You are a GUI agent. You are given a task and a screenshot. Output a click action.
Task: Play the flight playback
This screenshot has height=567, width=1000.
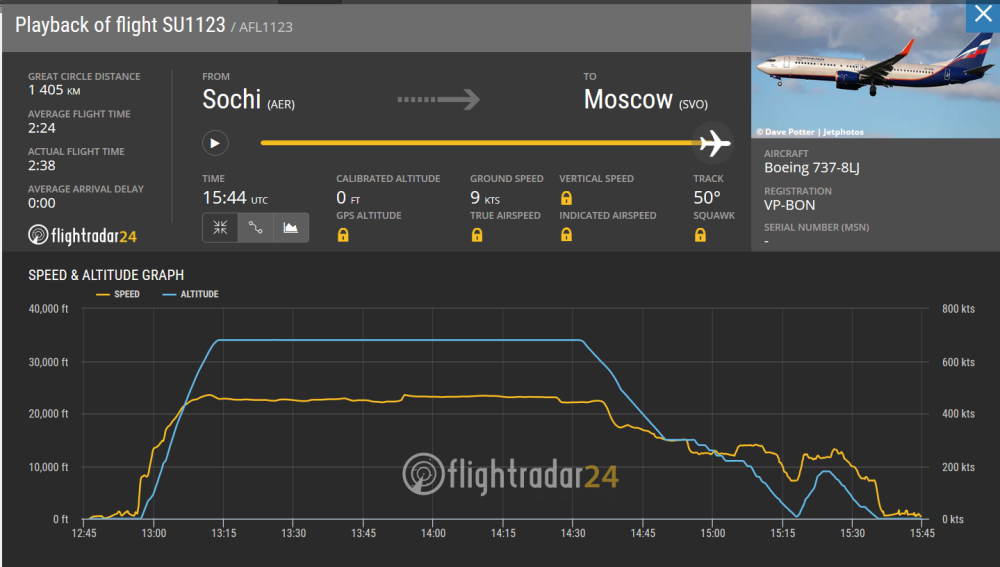click(215, 143)
